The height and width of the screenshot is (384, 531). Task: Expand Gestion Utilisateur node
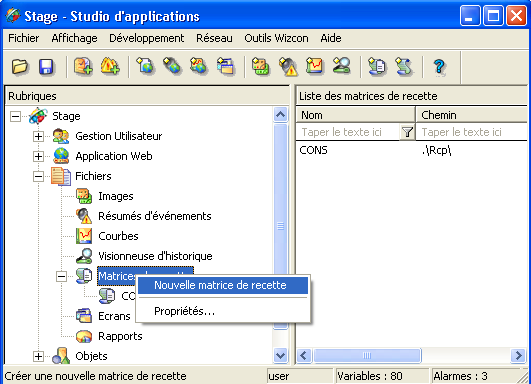38,136
